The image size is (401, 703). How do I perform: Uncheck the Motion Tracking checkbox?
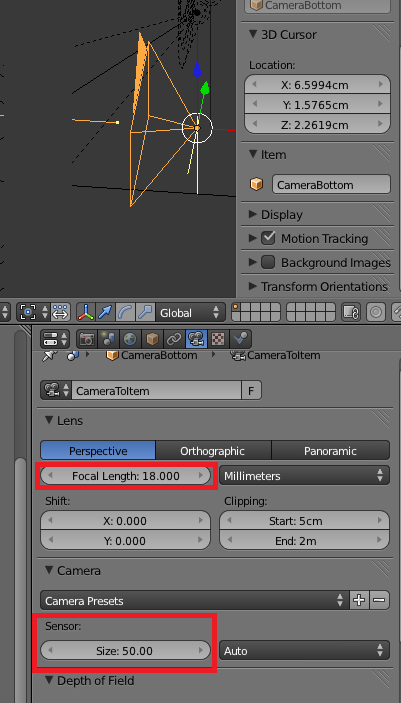coord(268,238)
